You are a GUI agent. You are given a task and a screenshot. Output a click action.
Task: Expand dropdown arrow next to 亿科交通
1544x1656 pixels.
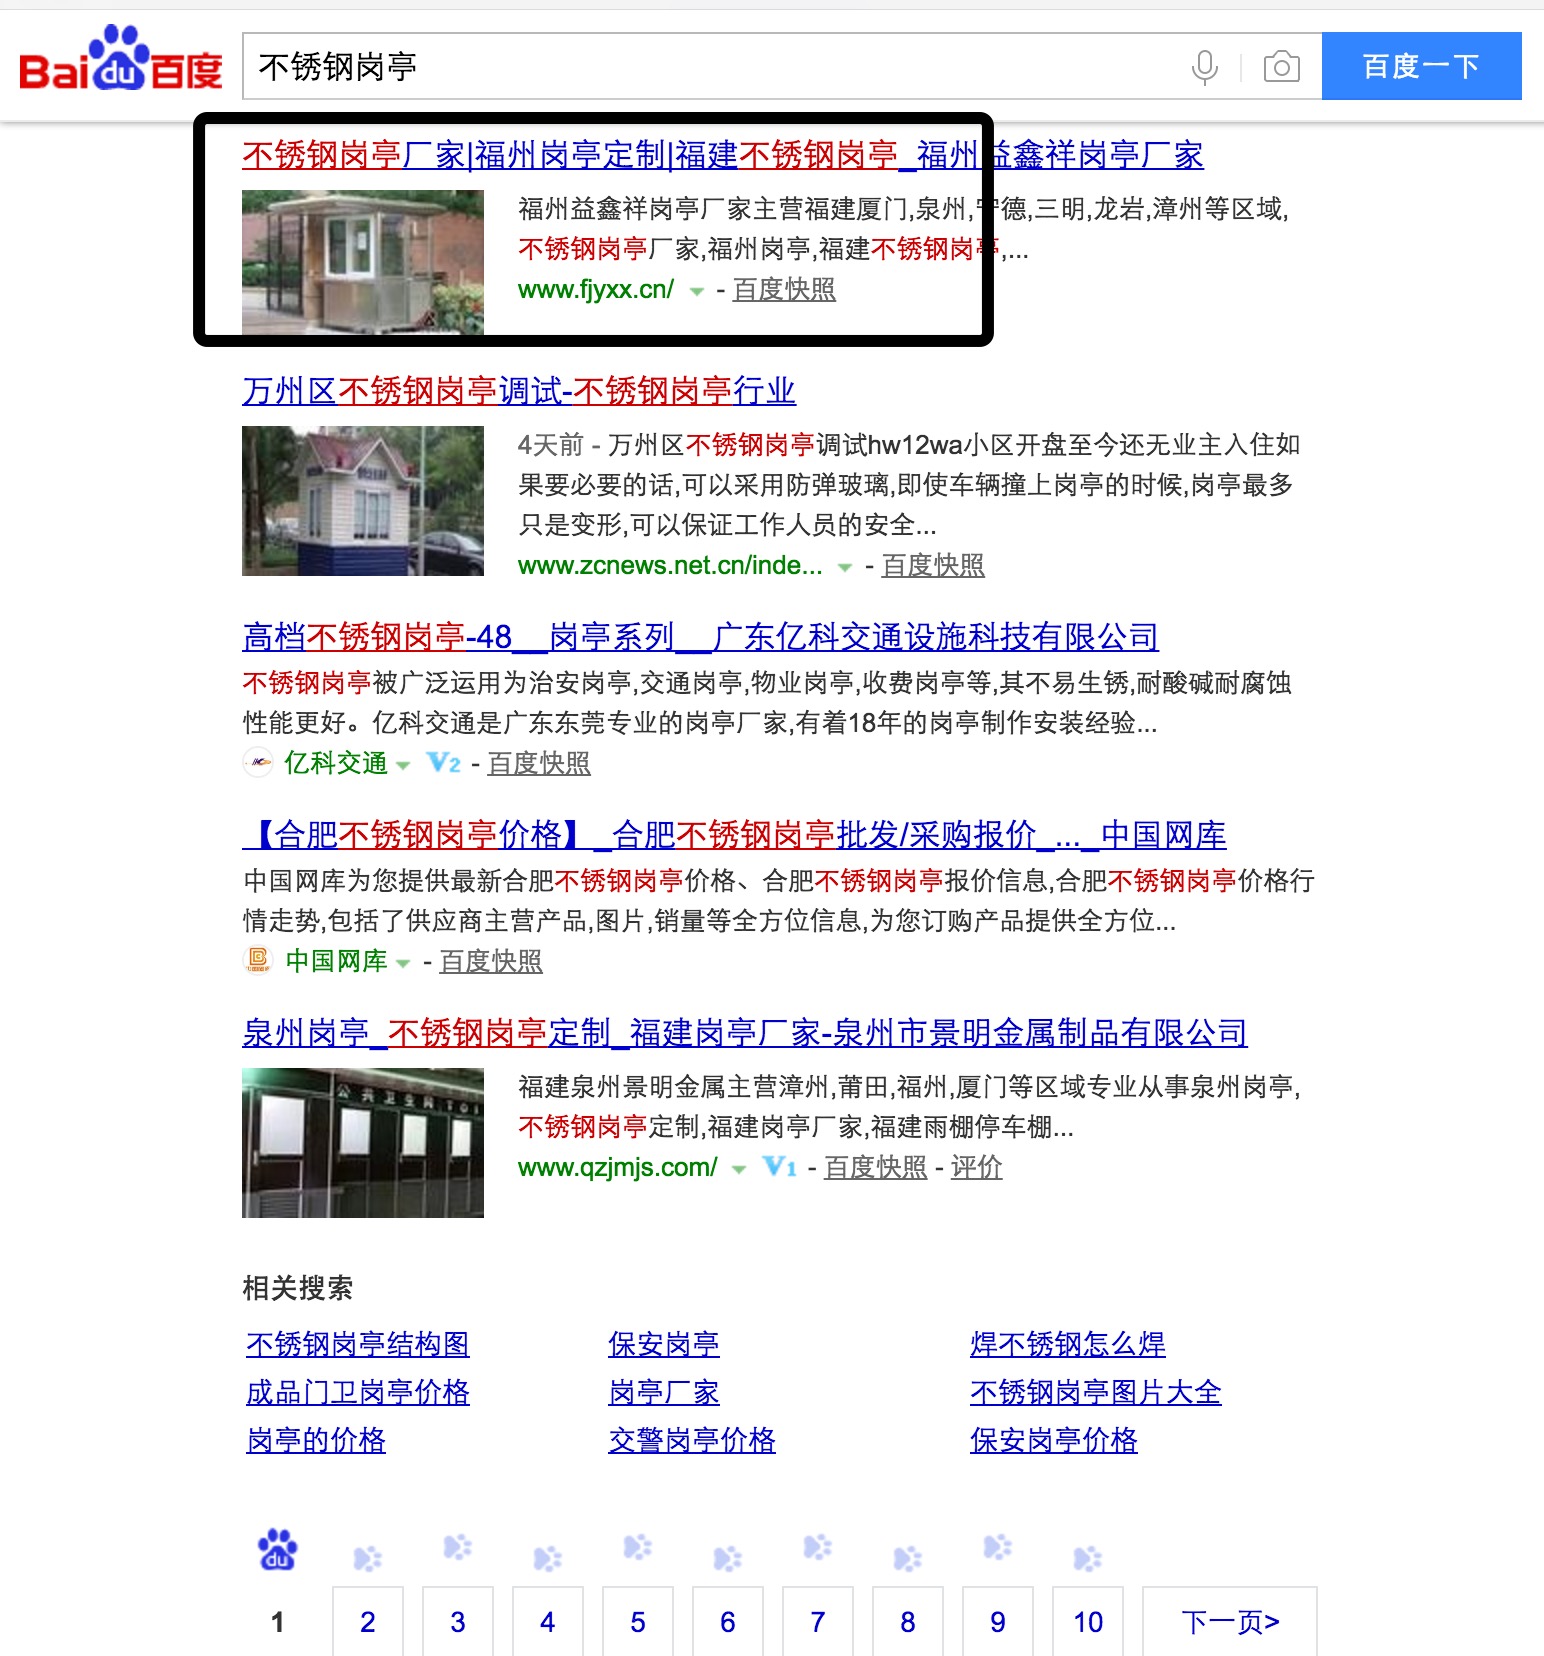[403, 765]
